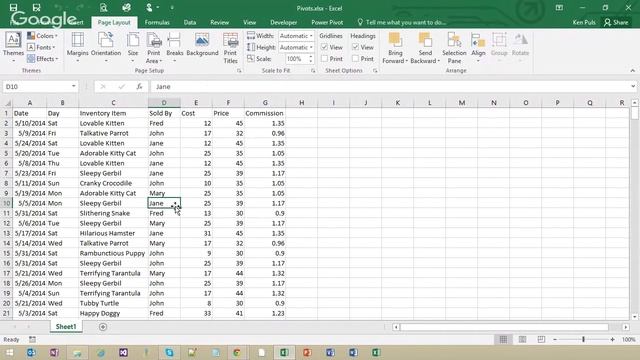Open the page Orientation menu
The height and width of the screenshot is (360, 640).
click(106, 47)
